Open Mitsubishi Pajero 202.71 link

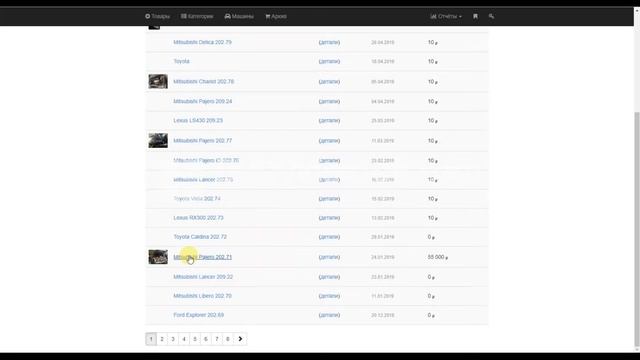(202, 257)
